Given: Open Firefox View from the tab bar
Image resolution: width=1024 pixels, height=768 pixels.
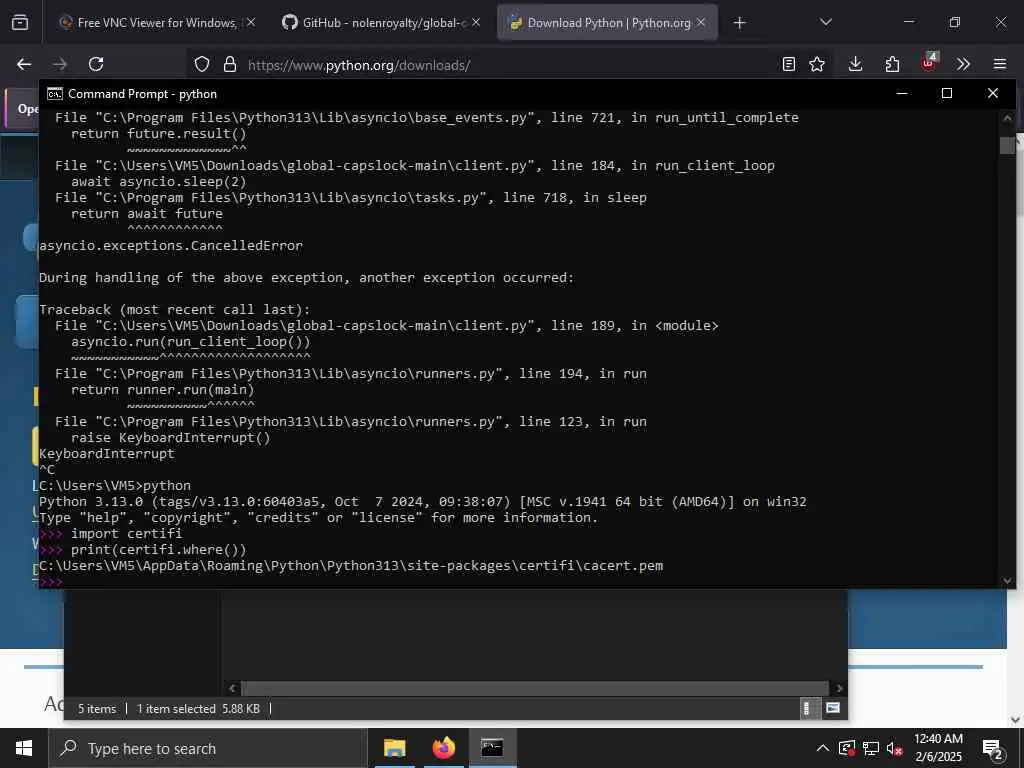Looking at the screenshot, I should (x=20, y=23).
